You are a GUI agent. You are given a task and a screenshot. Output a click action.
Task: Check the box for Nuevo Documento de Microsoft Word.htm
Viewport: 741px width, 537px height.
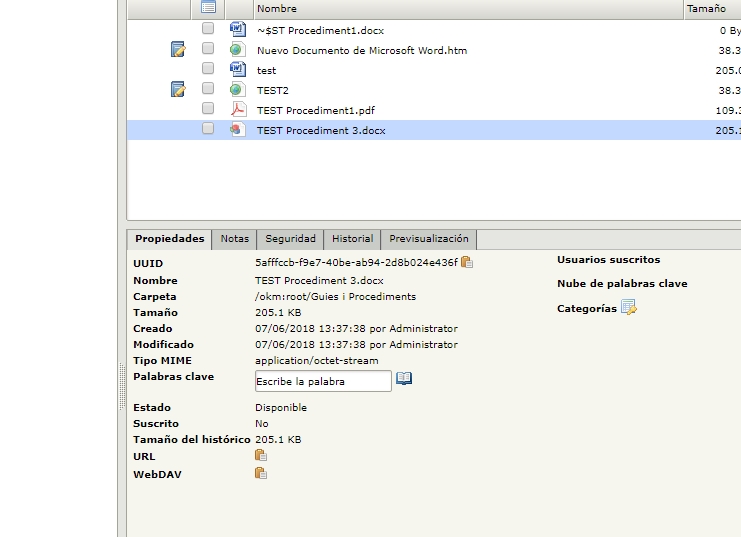[x=208, y=48]
